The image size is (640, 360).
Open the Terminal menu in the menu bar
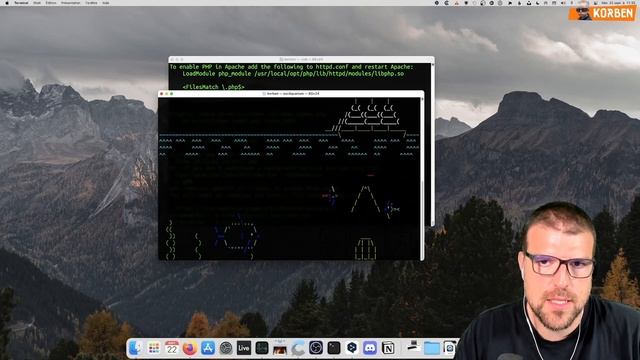click(x=21, y=3)
